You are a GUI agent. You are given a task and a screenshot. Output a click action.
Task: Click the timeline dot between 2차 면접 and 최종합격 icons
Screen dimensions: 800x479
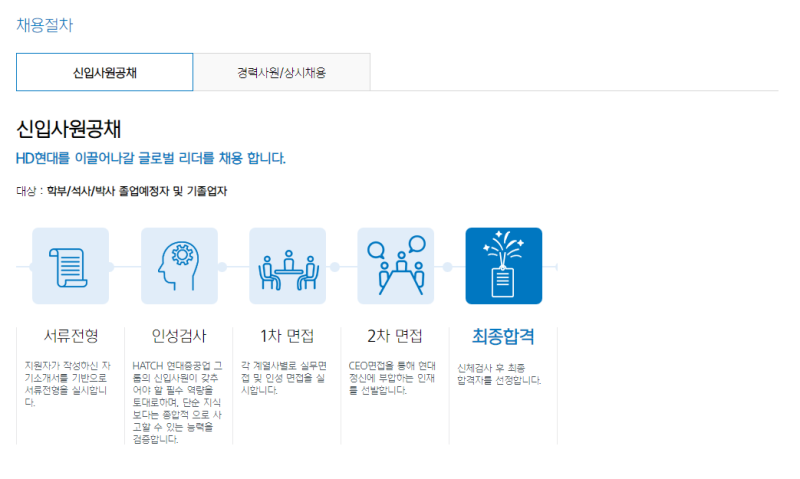447,267
